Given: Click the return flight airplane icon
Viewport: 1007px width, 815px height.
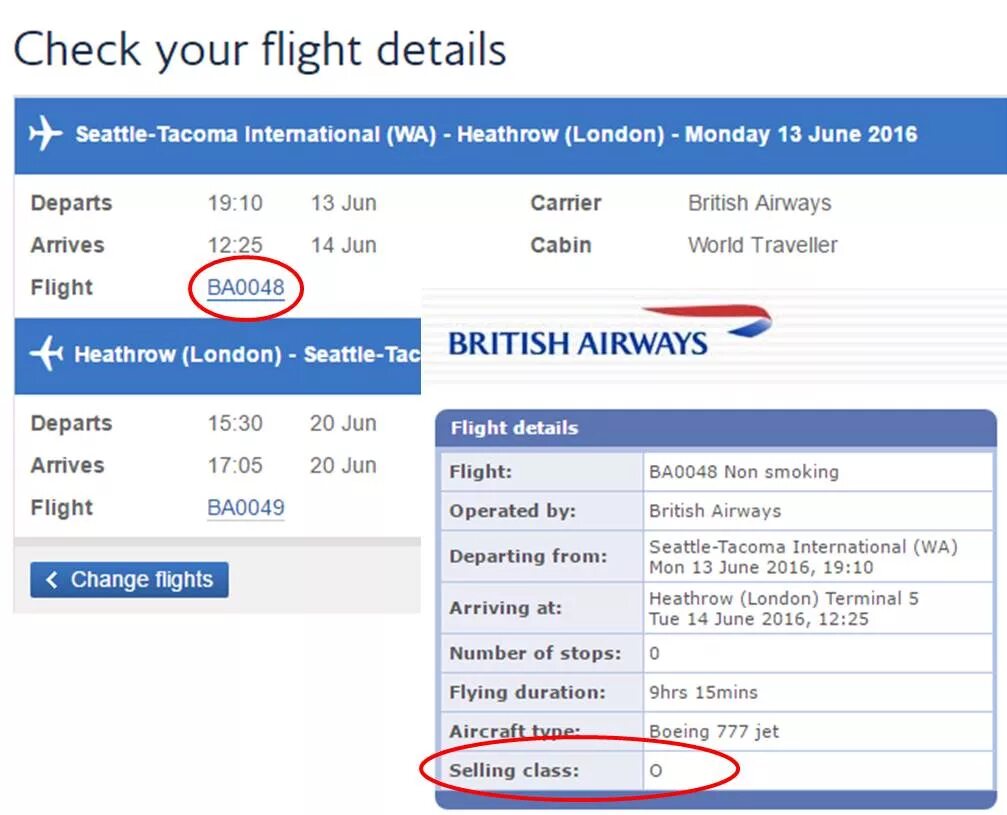Looking at the screenshot, I should point(46,354).
